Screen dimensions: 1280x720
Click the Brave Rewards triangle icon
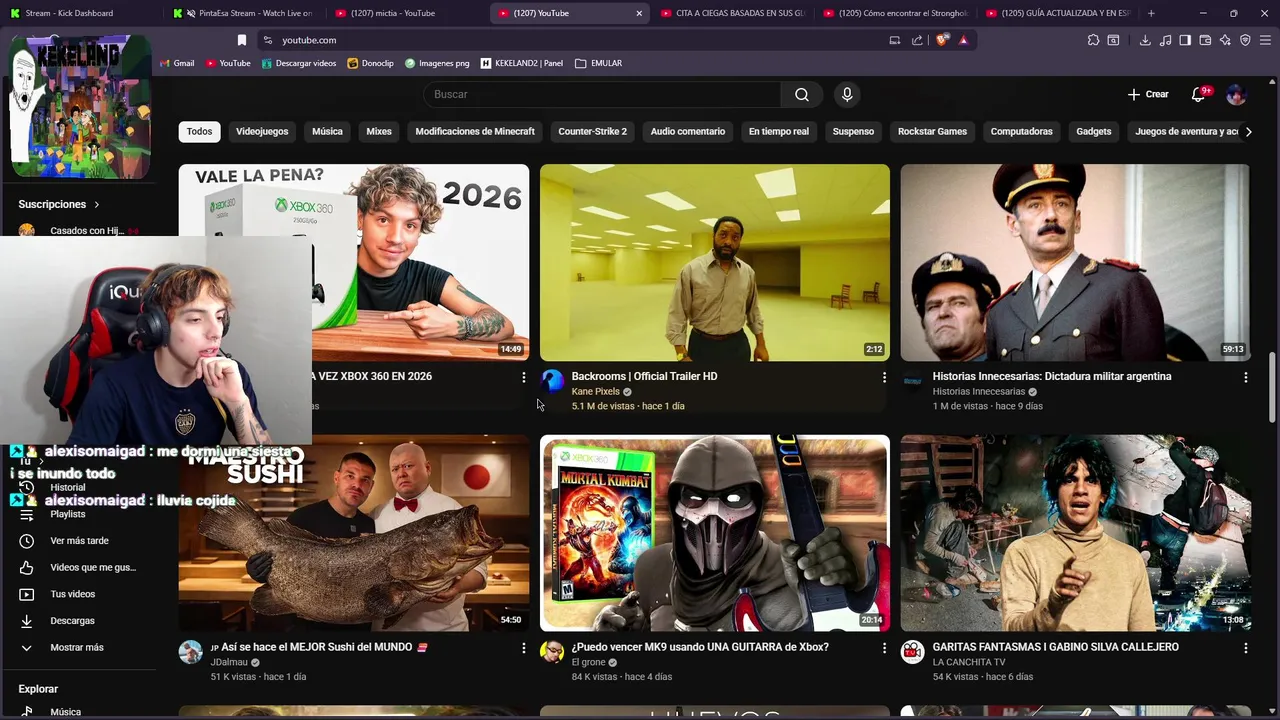point(963,40)
